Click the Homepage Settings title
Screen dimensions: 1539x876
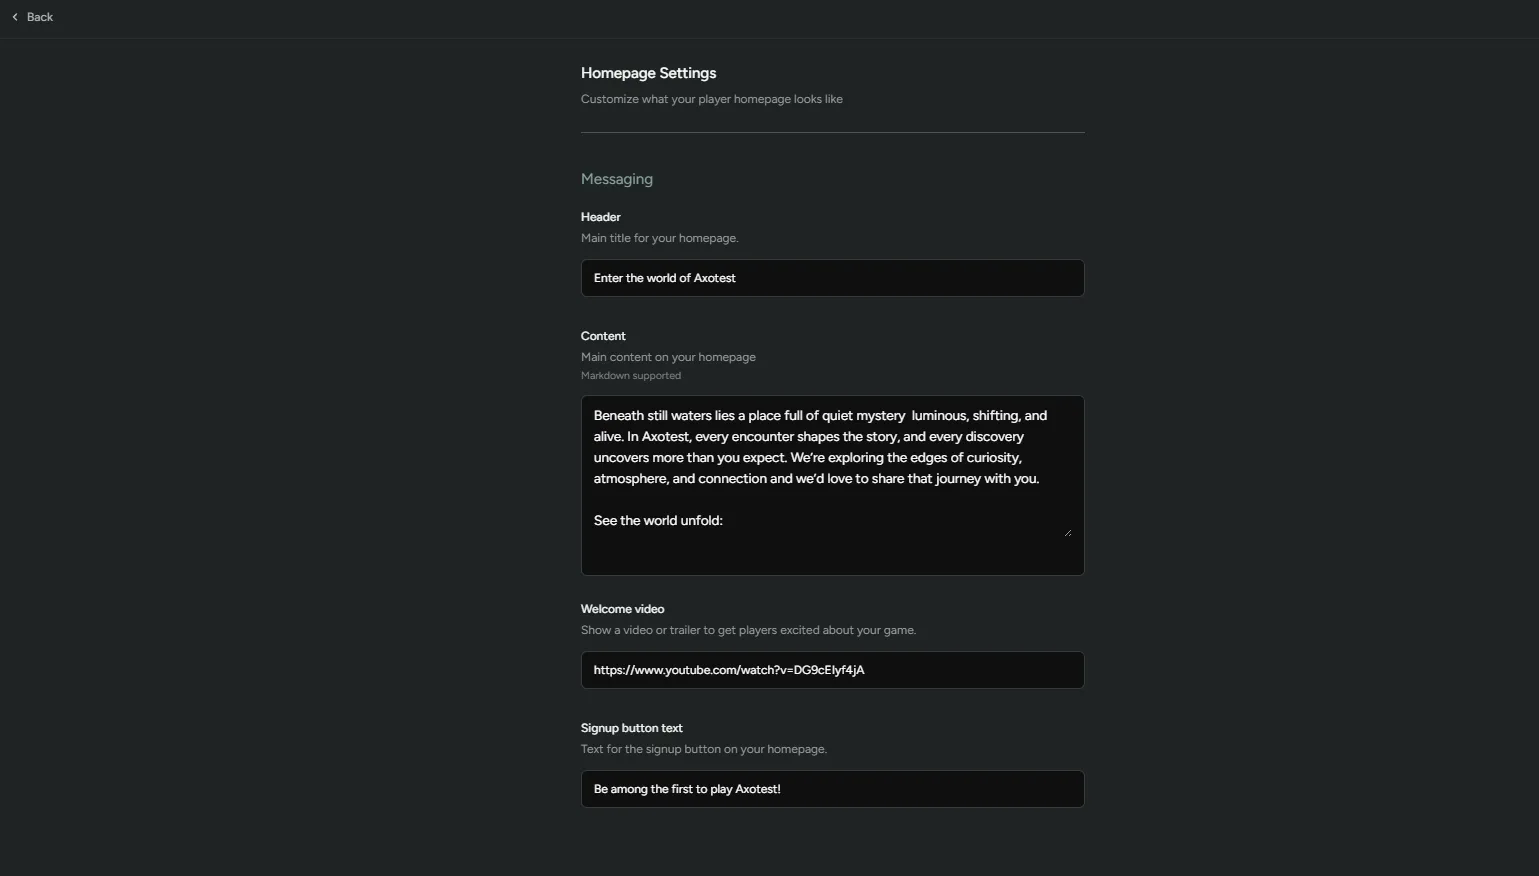pos(648,72)
